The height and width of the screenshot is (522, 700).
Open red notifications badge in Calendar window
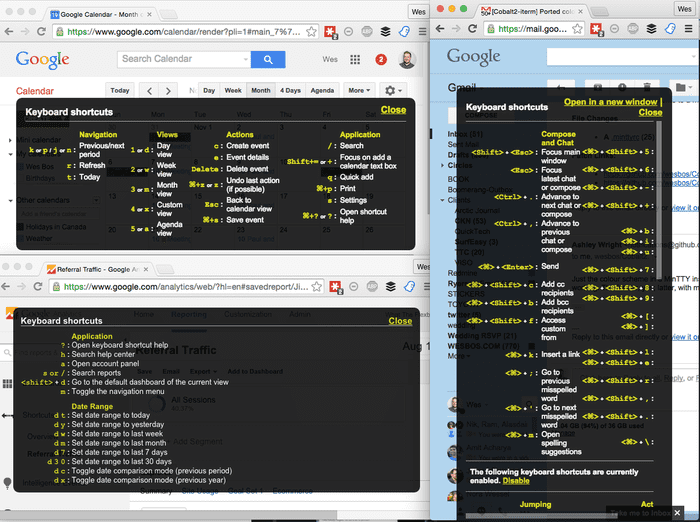pyautogui.click(x=381, y=59)
